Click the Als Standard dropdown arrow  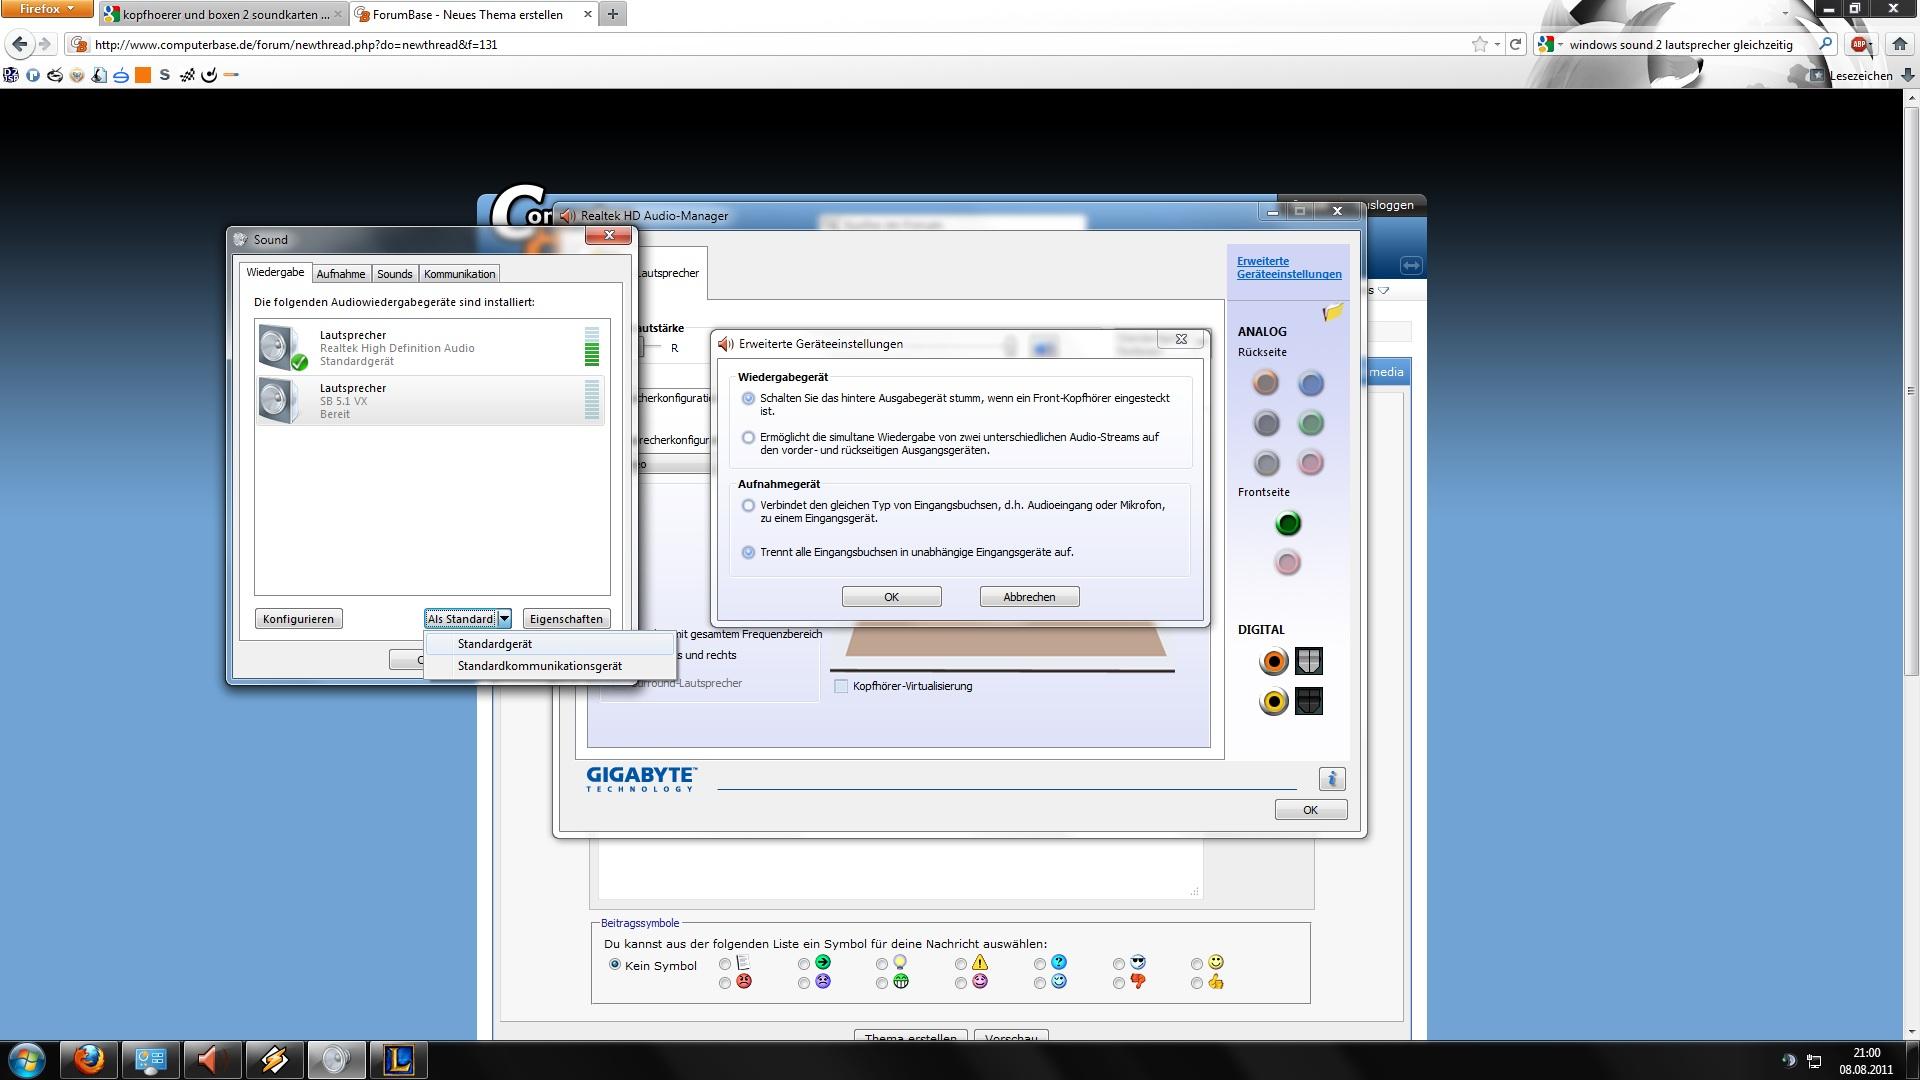(504, 619)
